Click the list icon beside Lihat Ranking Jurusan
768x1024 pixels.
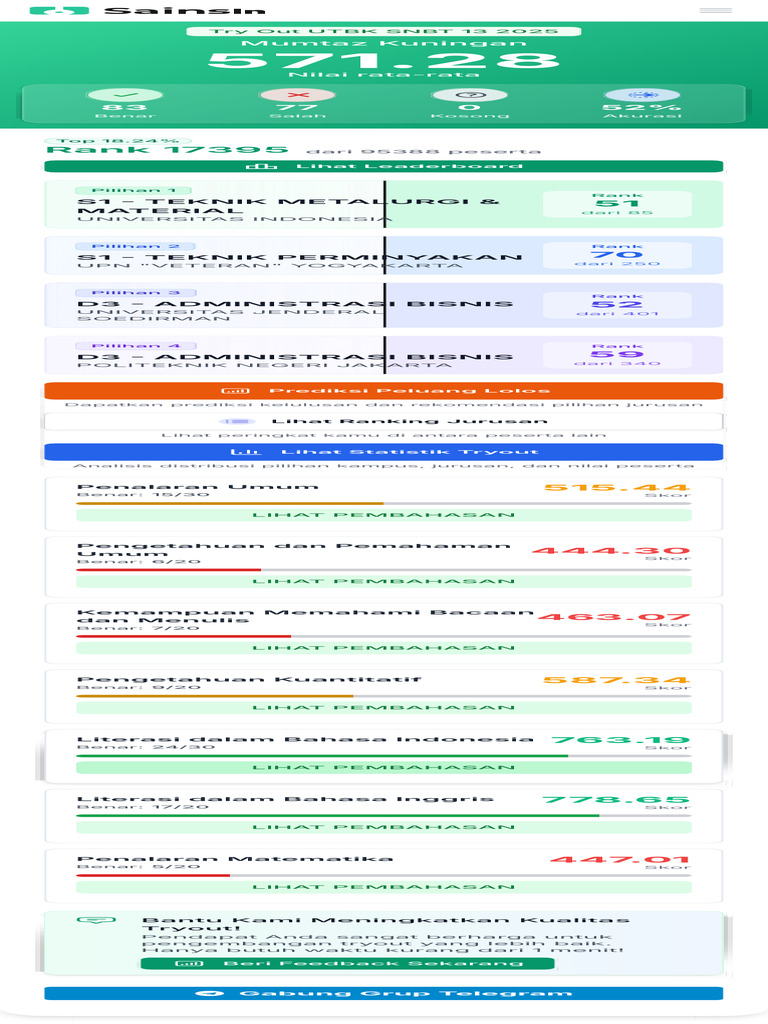(237, 421)
